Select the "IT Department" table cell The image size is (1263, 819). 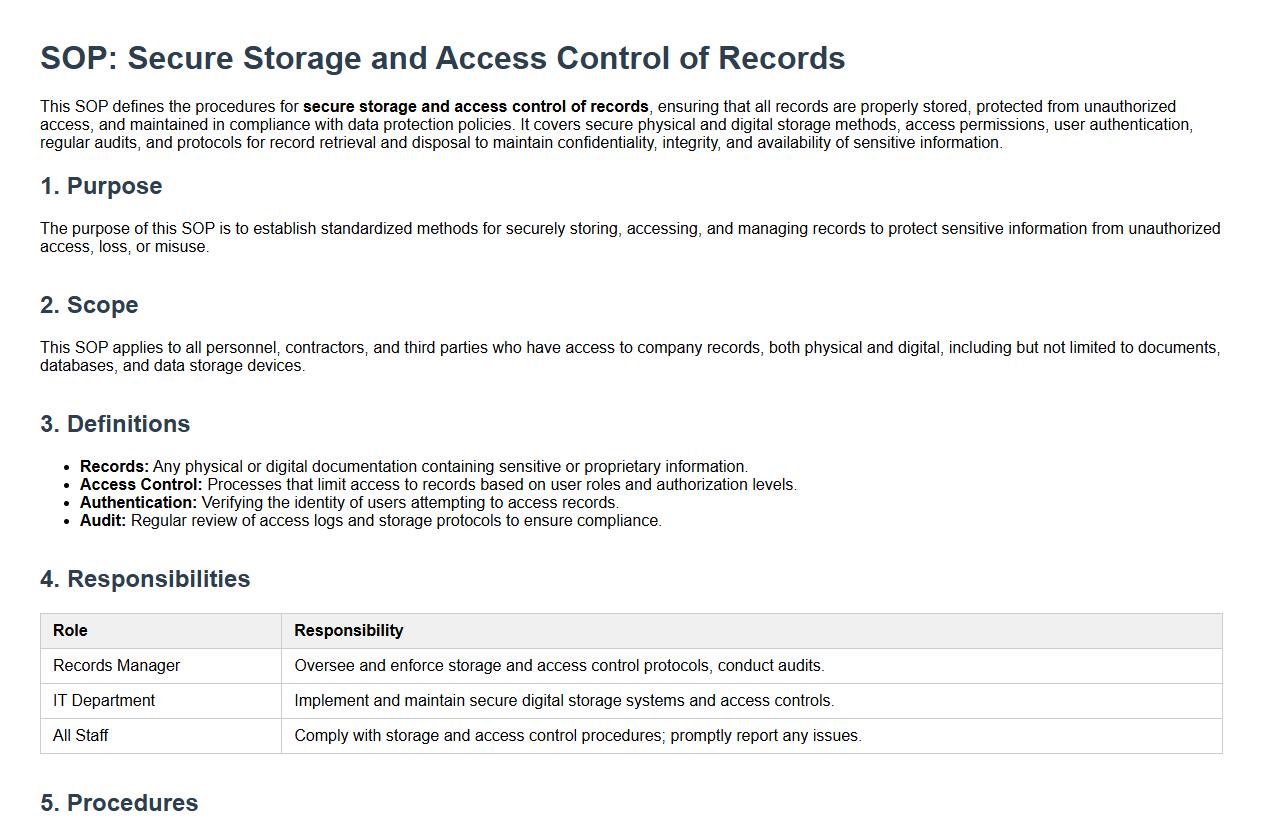[104, 701]
